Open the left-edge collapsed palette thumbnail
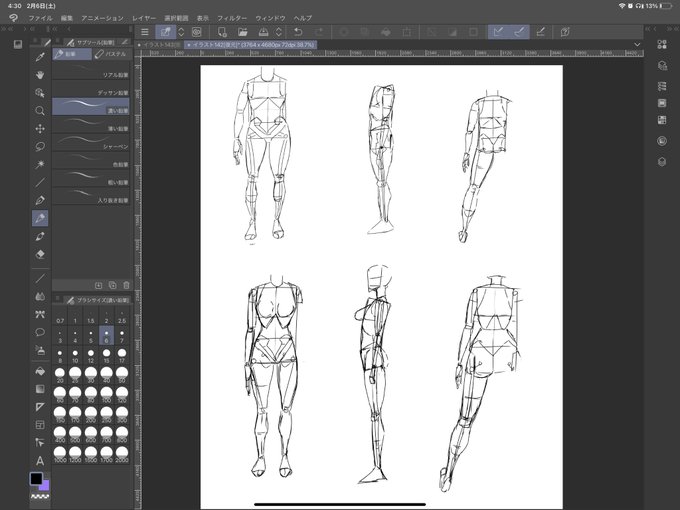The height and width of the screenshot is (510, 680). point(18,44)
